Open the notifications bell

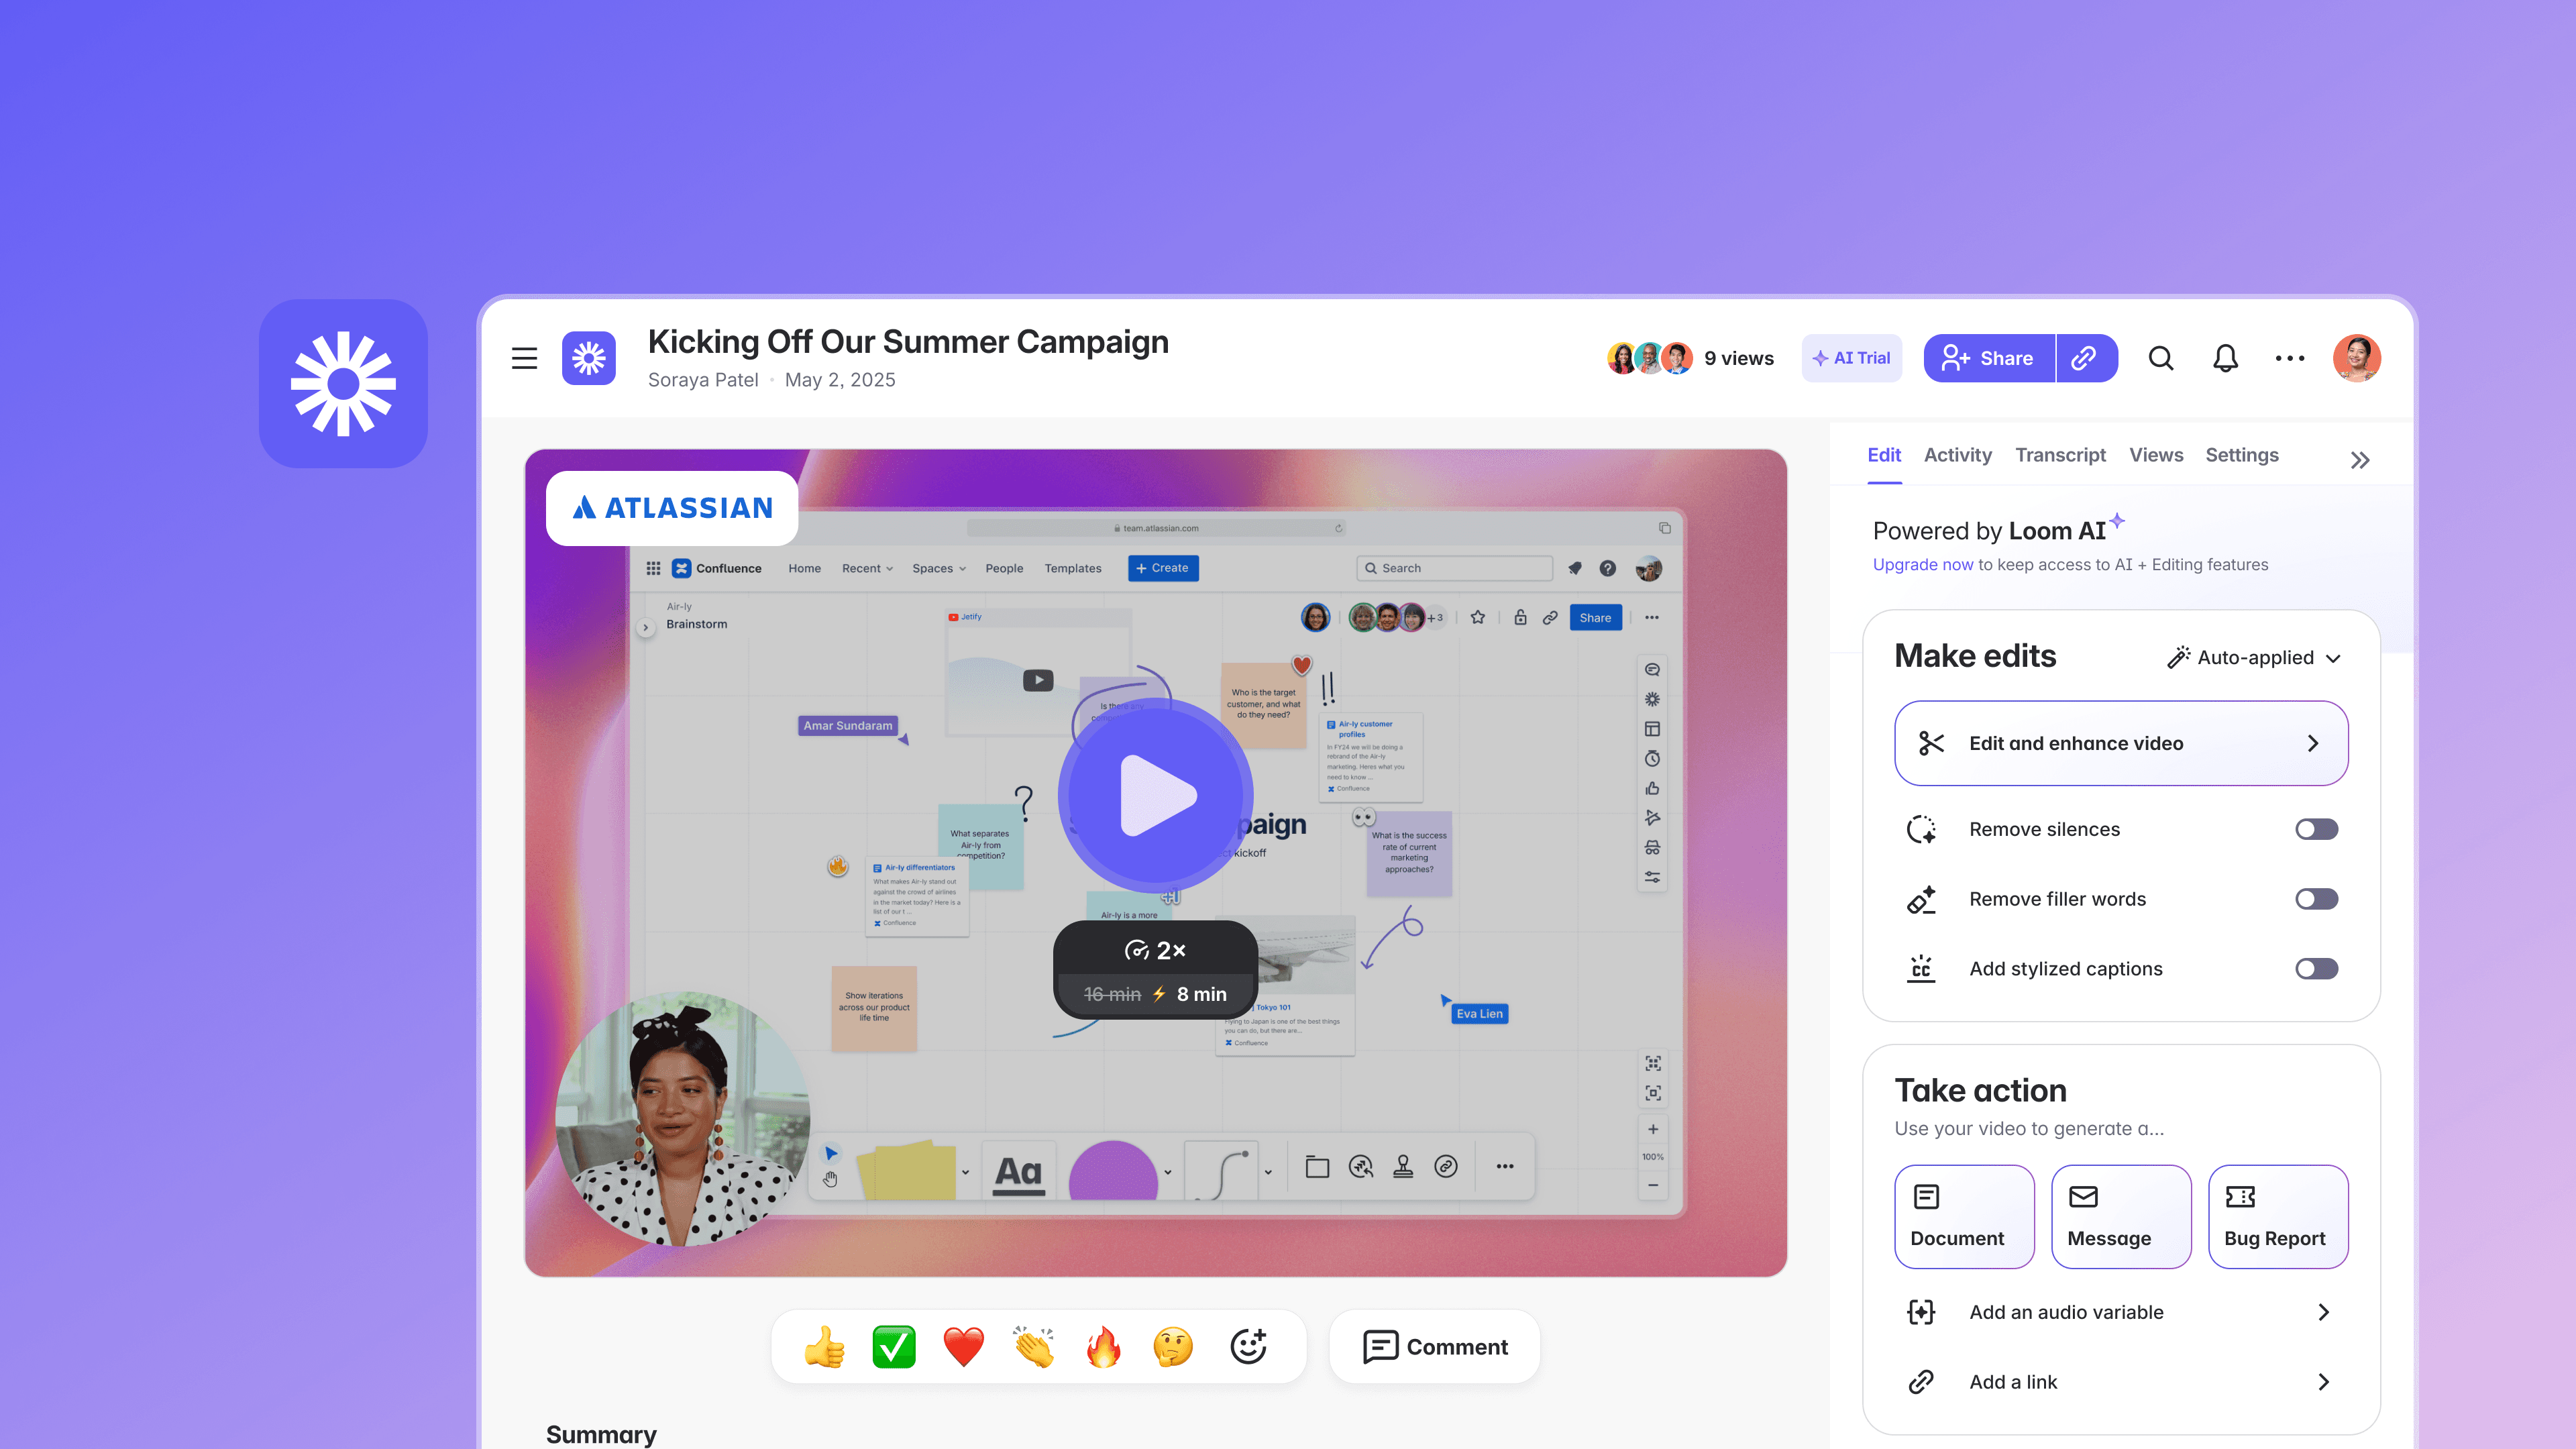point(2224,358)
